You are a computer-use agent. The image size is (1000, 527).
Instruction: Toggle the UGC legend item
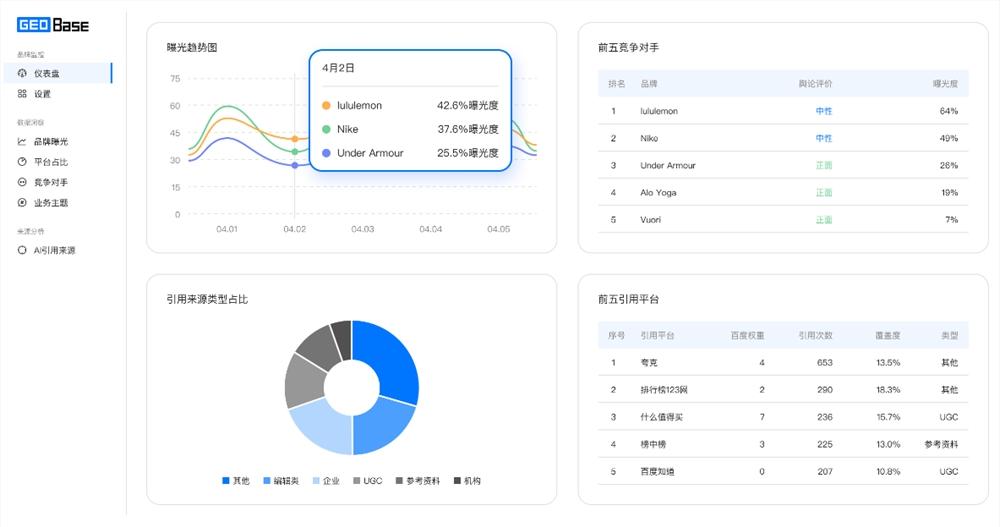click(367, 481)
